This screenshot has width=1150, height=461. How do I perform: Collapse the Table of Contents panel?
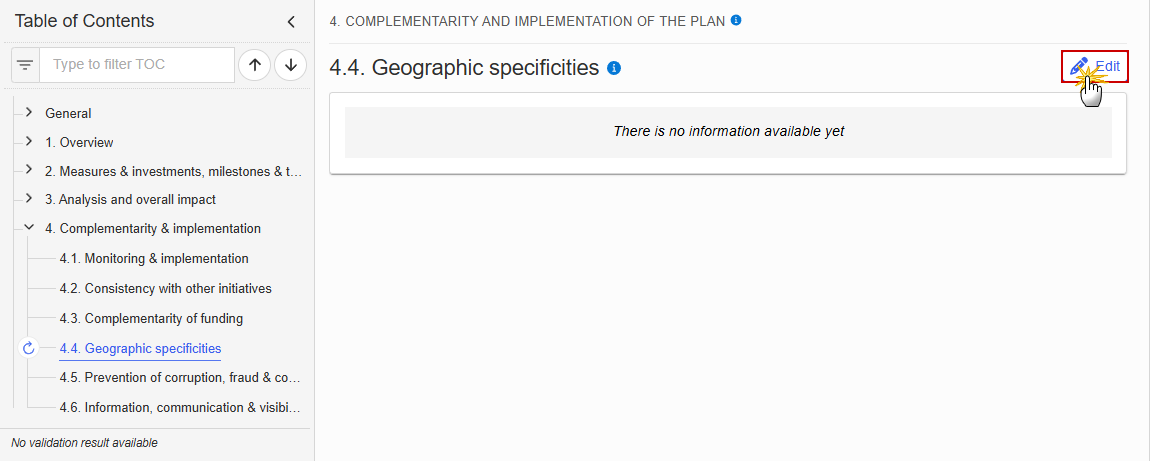tap(291, 22)
